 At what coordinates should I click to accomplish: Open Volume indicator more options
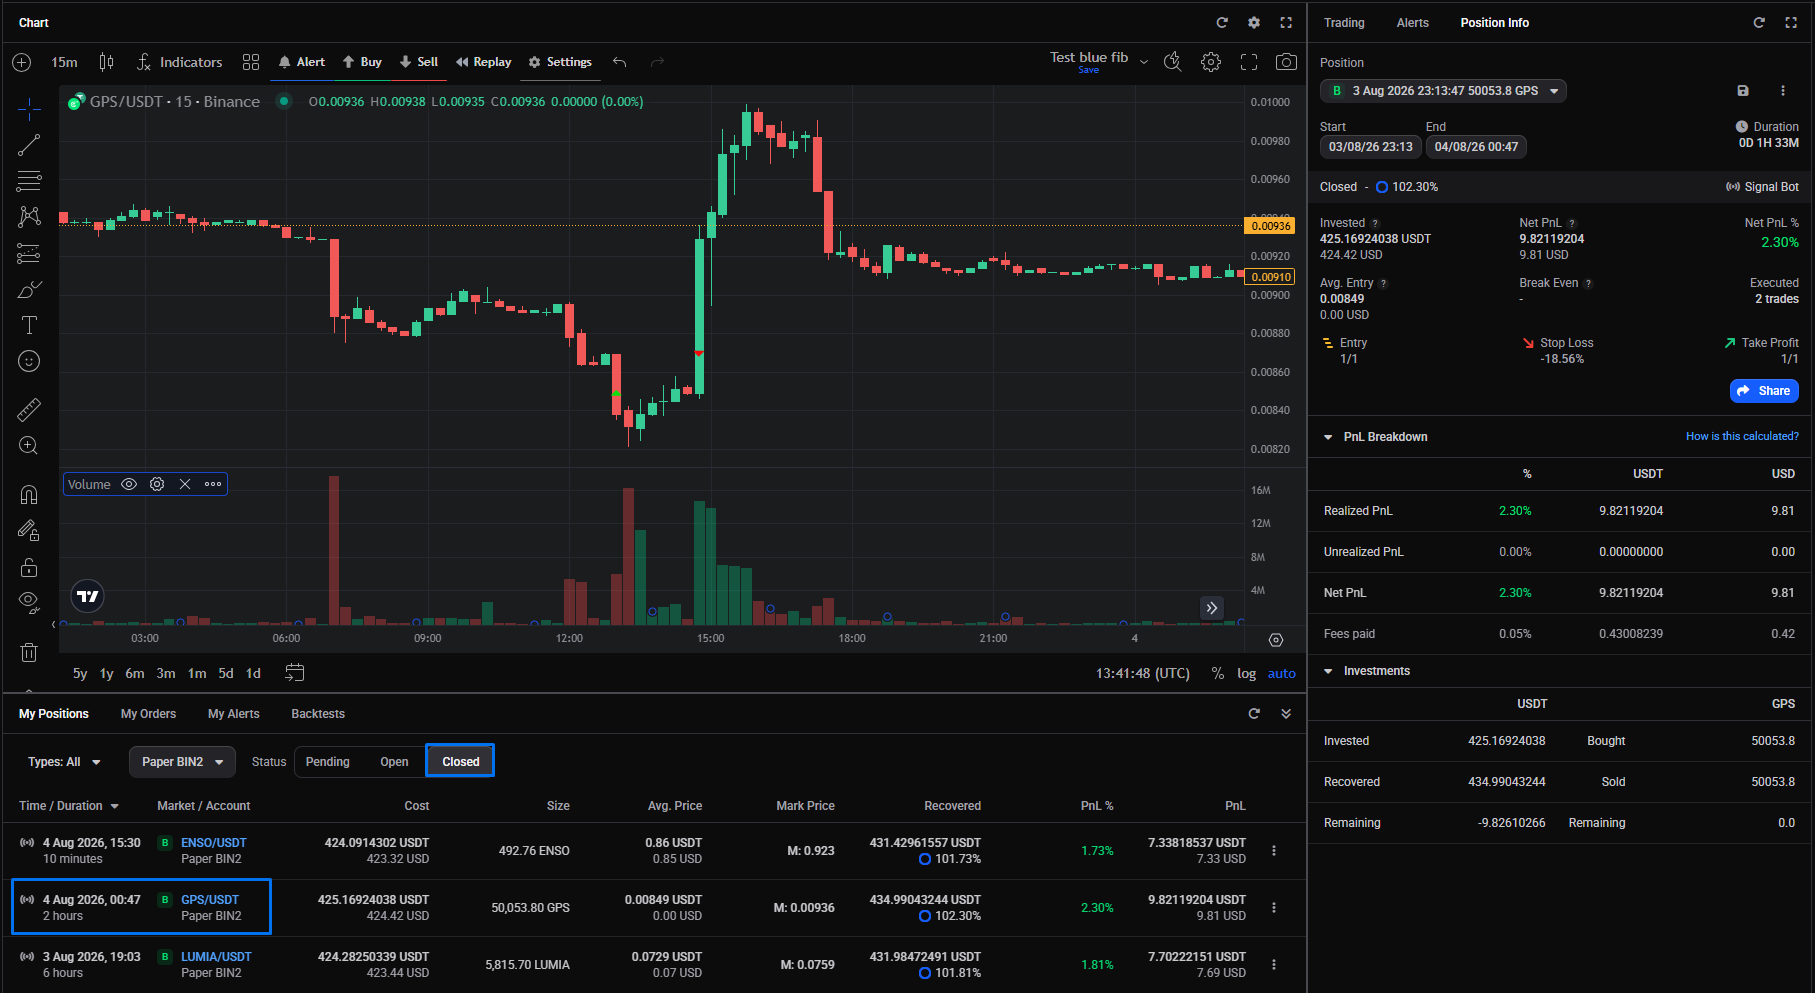pos(213,484)
